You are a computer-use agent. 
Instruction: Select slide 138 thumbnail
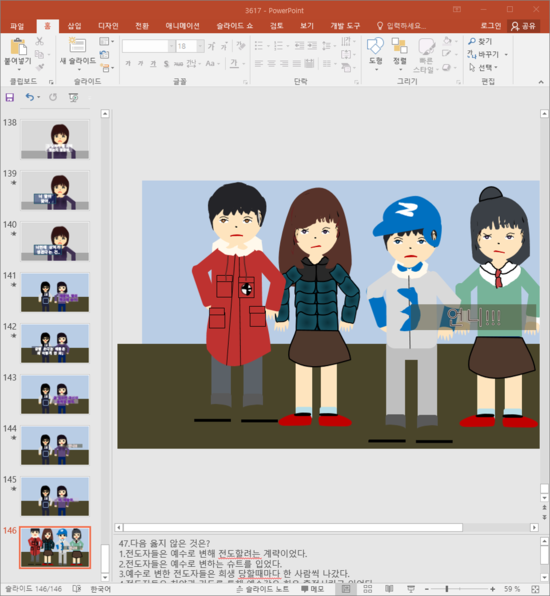point(55,139)
